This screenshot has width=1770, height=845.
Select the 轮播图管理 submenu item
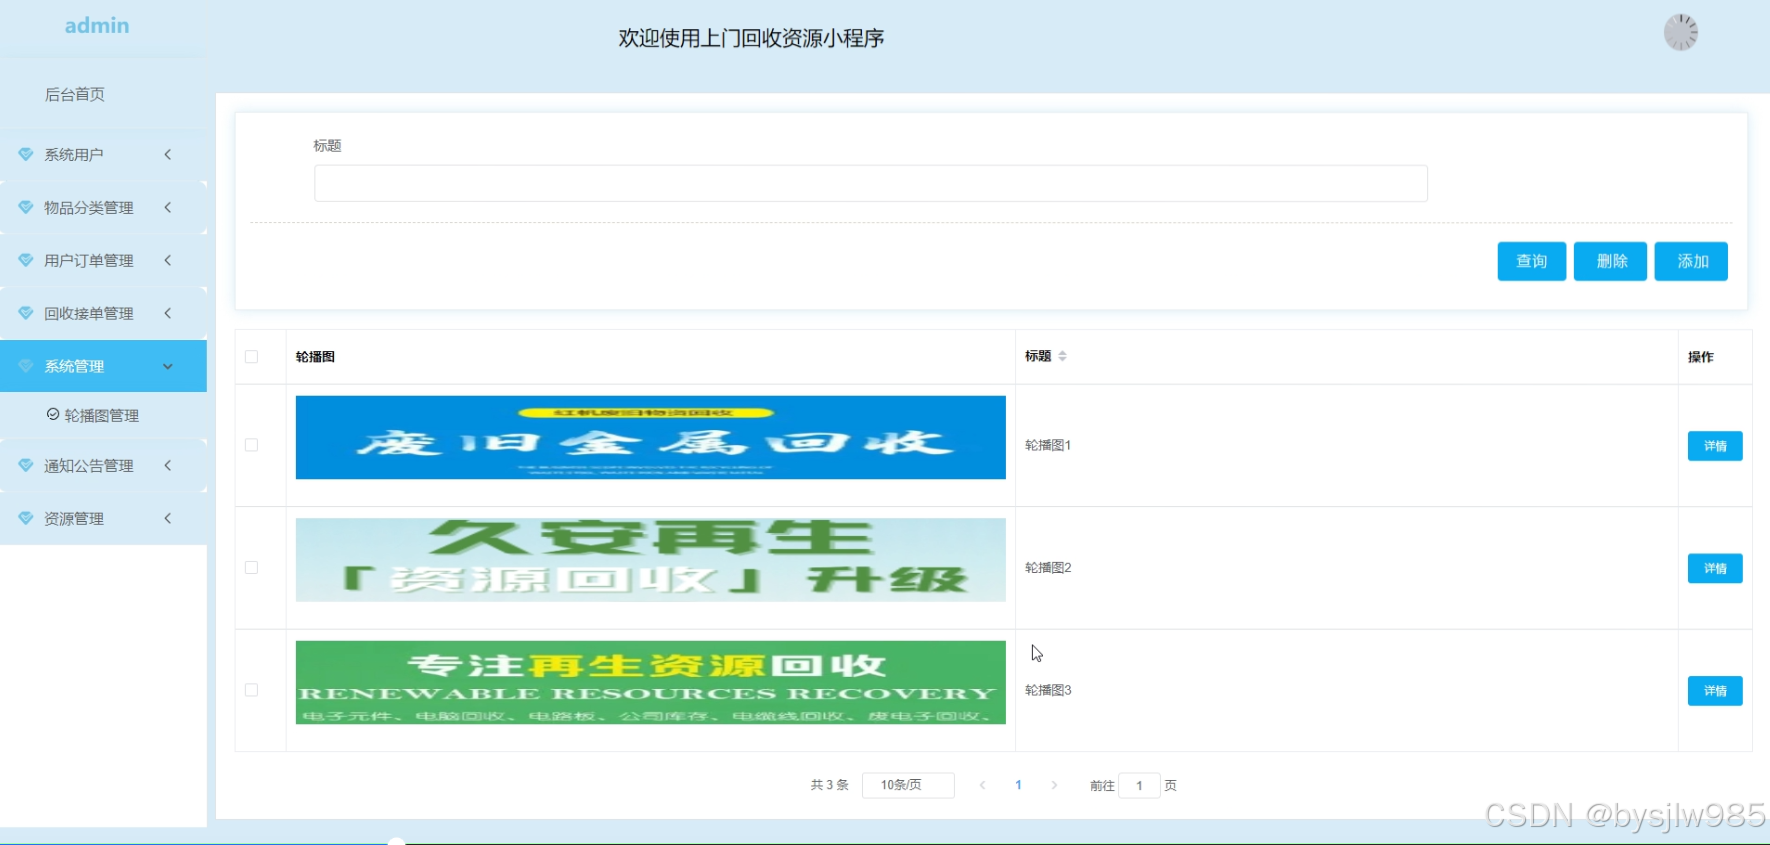[103, 415]
